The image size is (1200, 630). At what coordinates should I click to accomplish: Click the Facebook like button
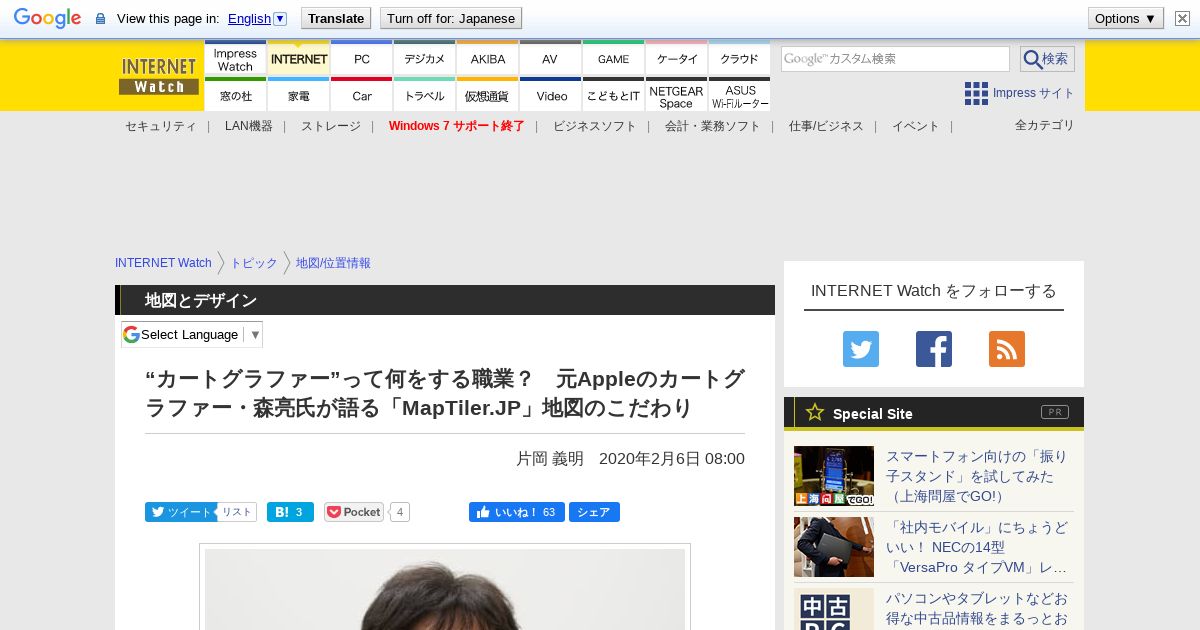(x=516, y=512)
